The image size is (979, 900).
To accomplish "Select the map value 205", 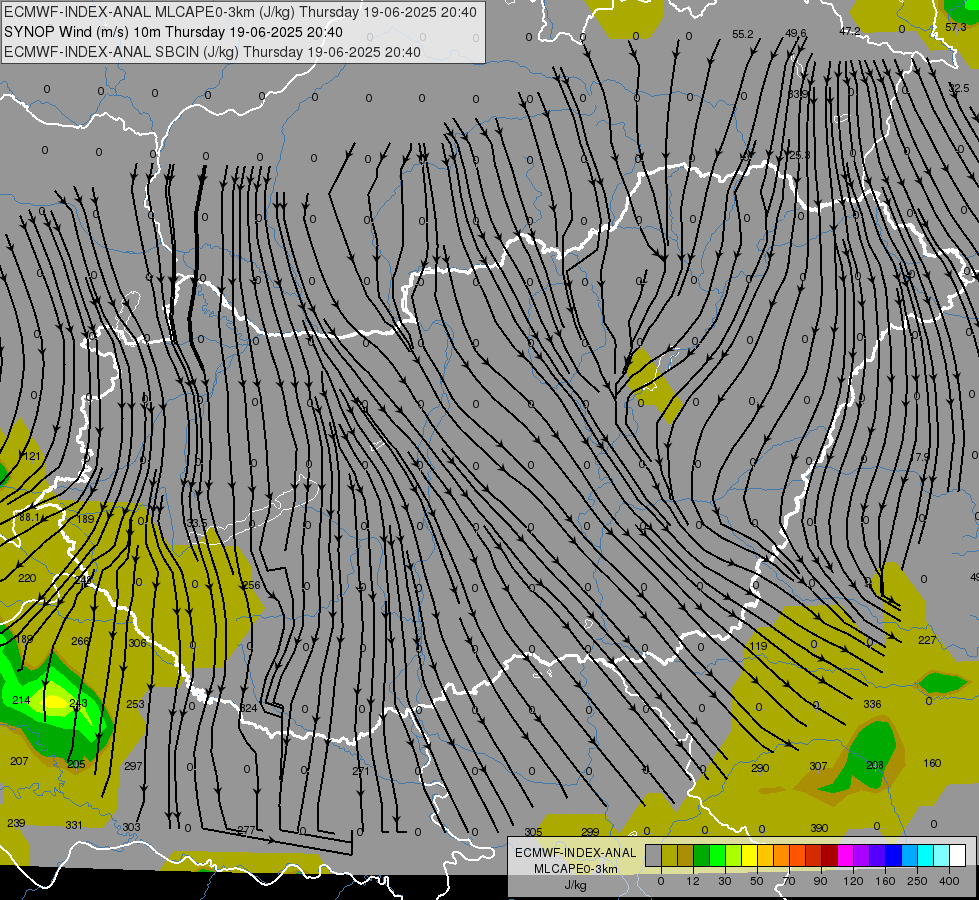I will [76, 764].
